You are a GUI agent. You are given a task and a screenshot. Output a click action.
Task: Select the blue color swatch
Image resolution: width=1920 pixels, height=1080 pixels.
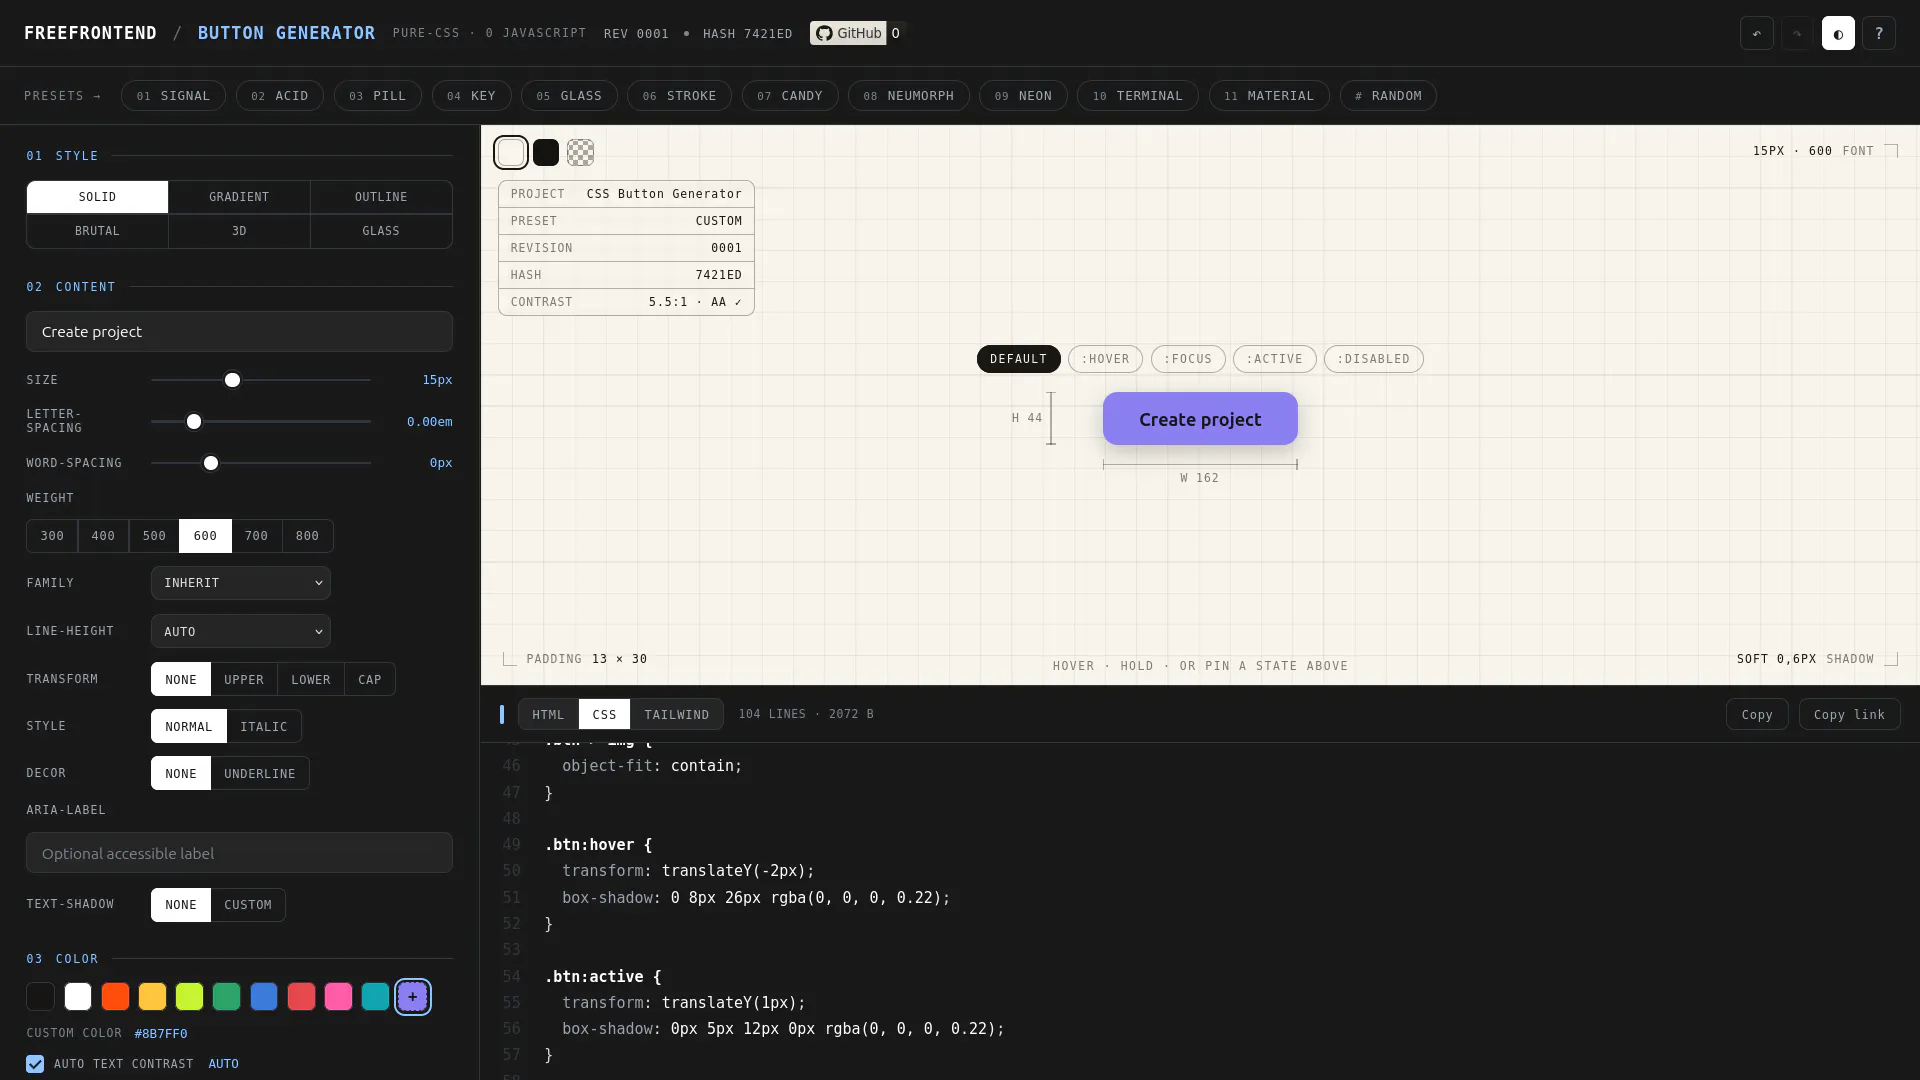coord(264,996)
